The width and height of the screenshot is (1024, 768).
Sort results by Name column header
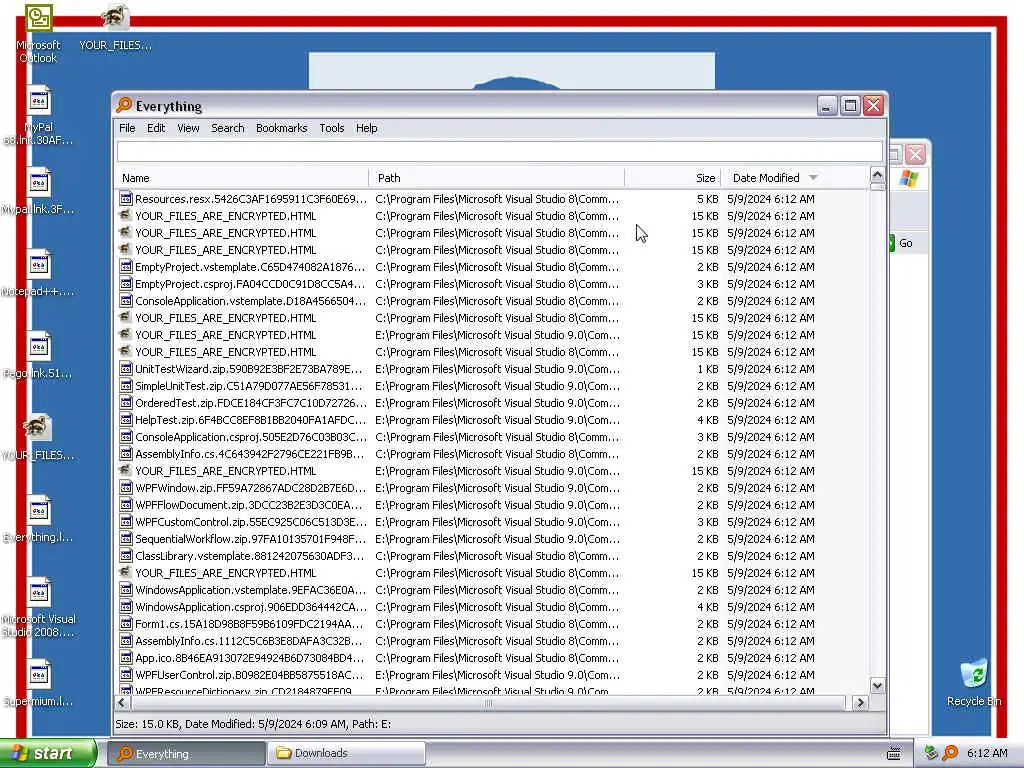pyautogui.click(x=242, y=178)
